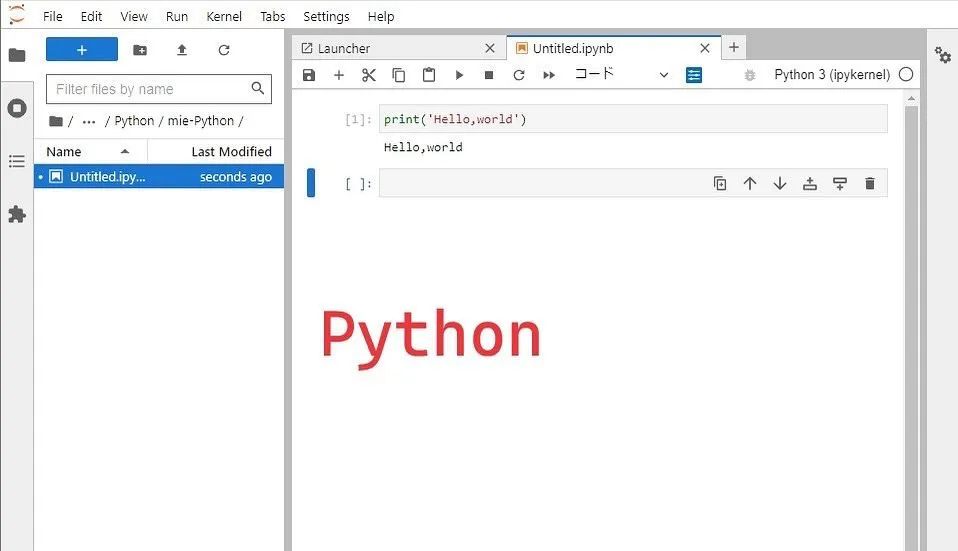Insert a cell below using toolbar plus

[338, 75]
